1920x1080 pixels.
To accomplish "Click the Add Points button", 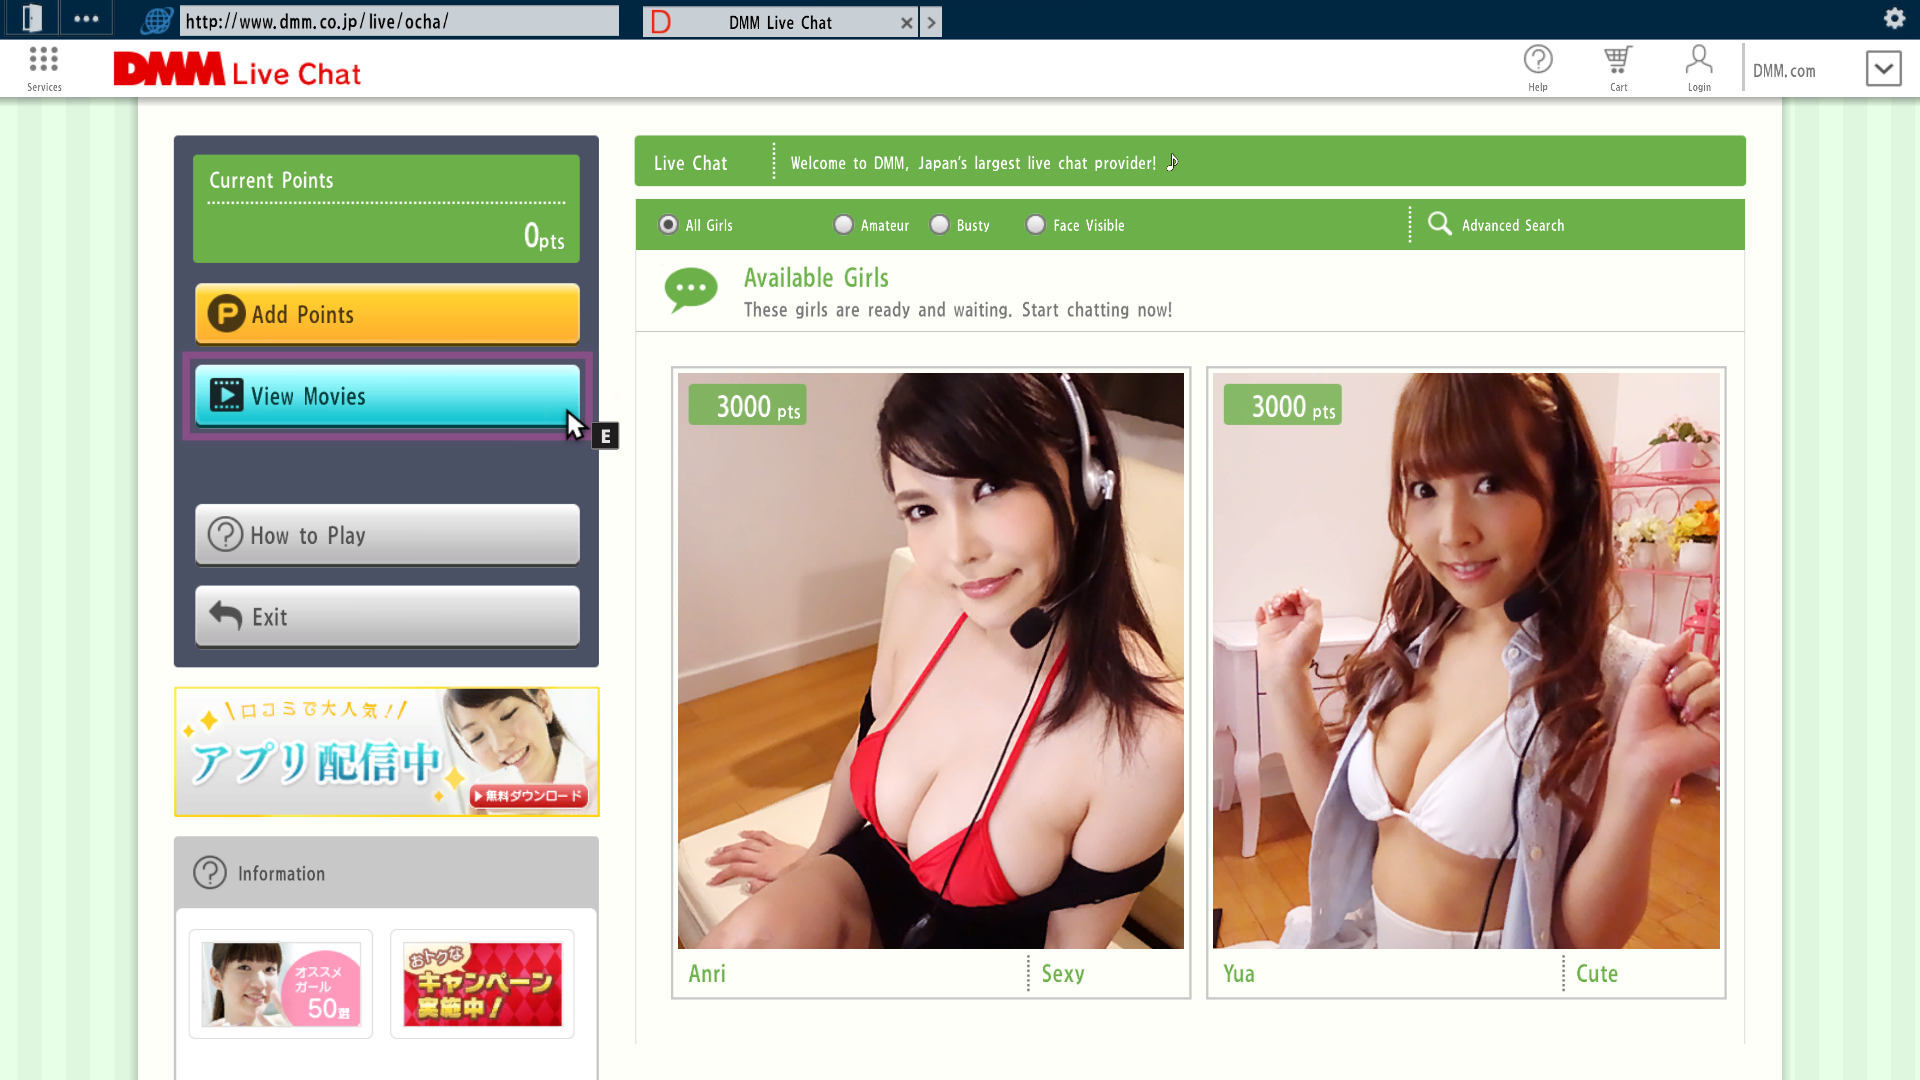I will coord(387,314).
